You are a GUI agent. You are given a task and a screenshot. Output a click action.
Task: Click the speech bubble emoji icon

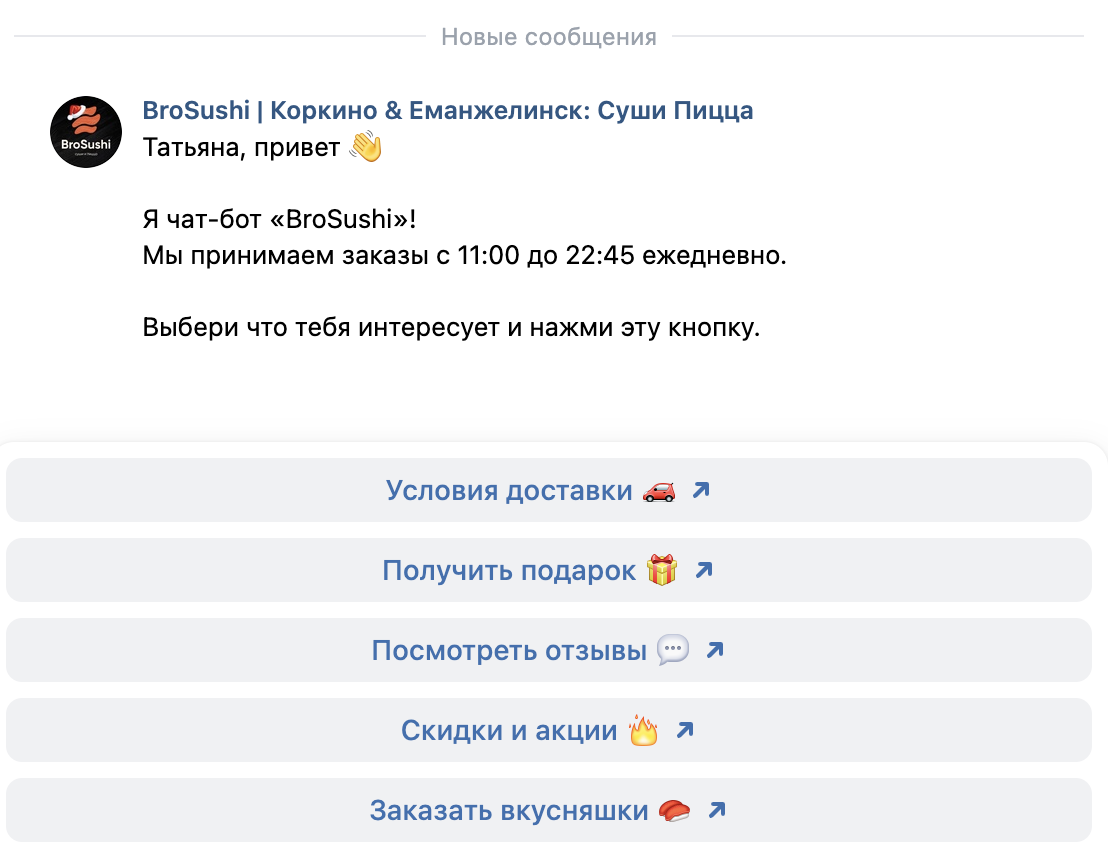coord(673,651)
